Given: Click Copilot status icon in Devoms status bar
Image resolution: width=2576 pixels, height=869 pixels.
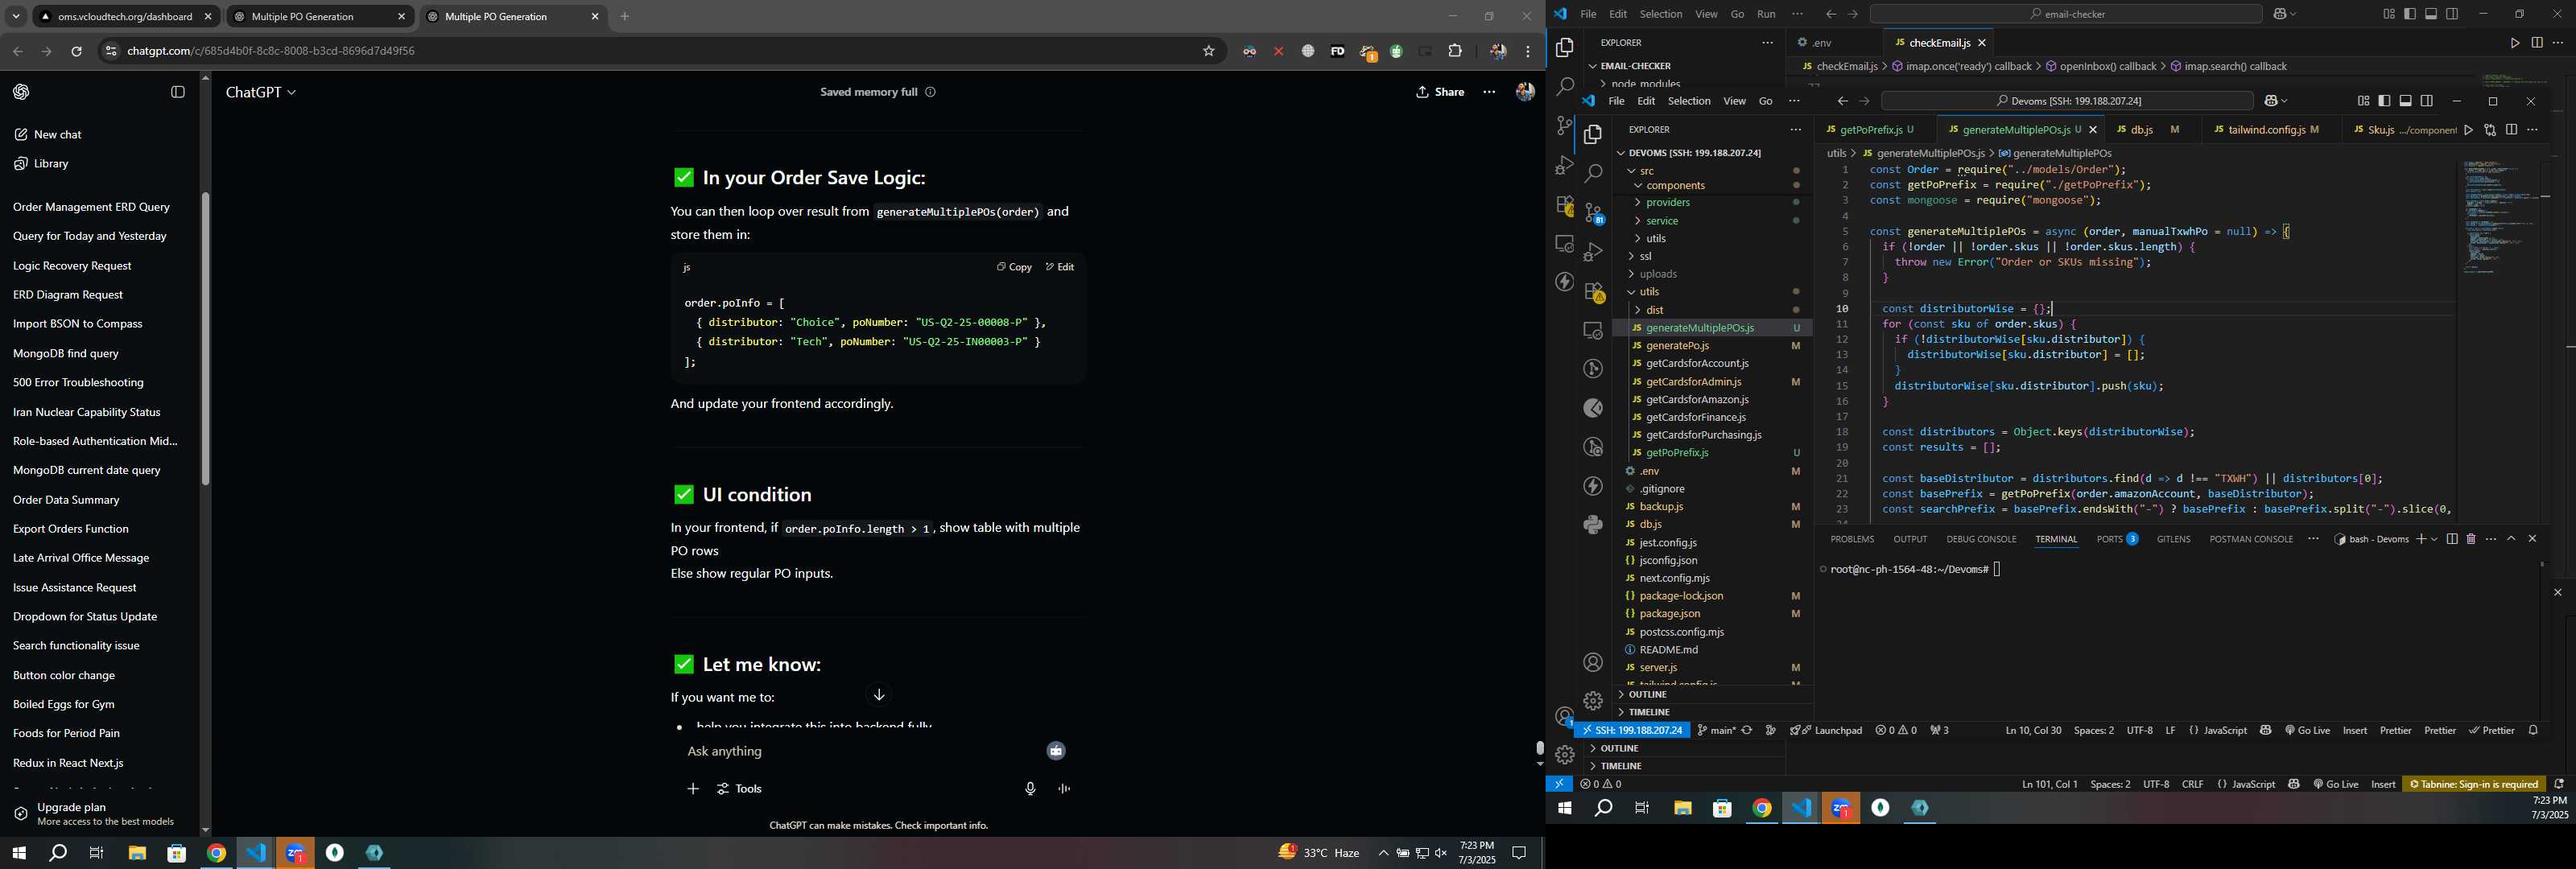Looking at the screenshot, I should point(2266,731).
